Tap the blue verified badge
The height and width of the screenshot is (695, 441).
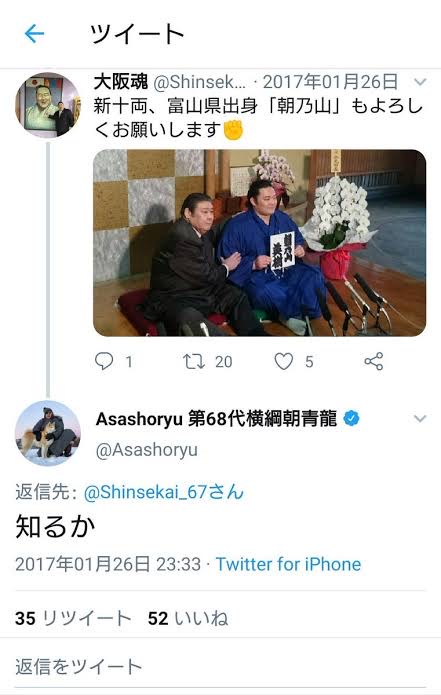point(351,418)
